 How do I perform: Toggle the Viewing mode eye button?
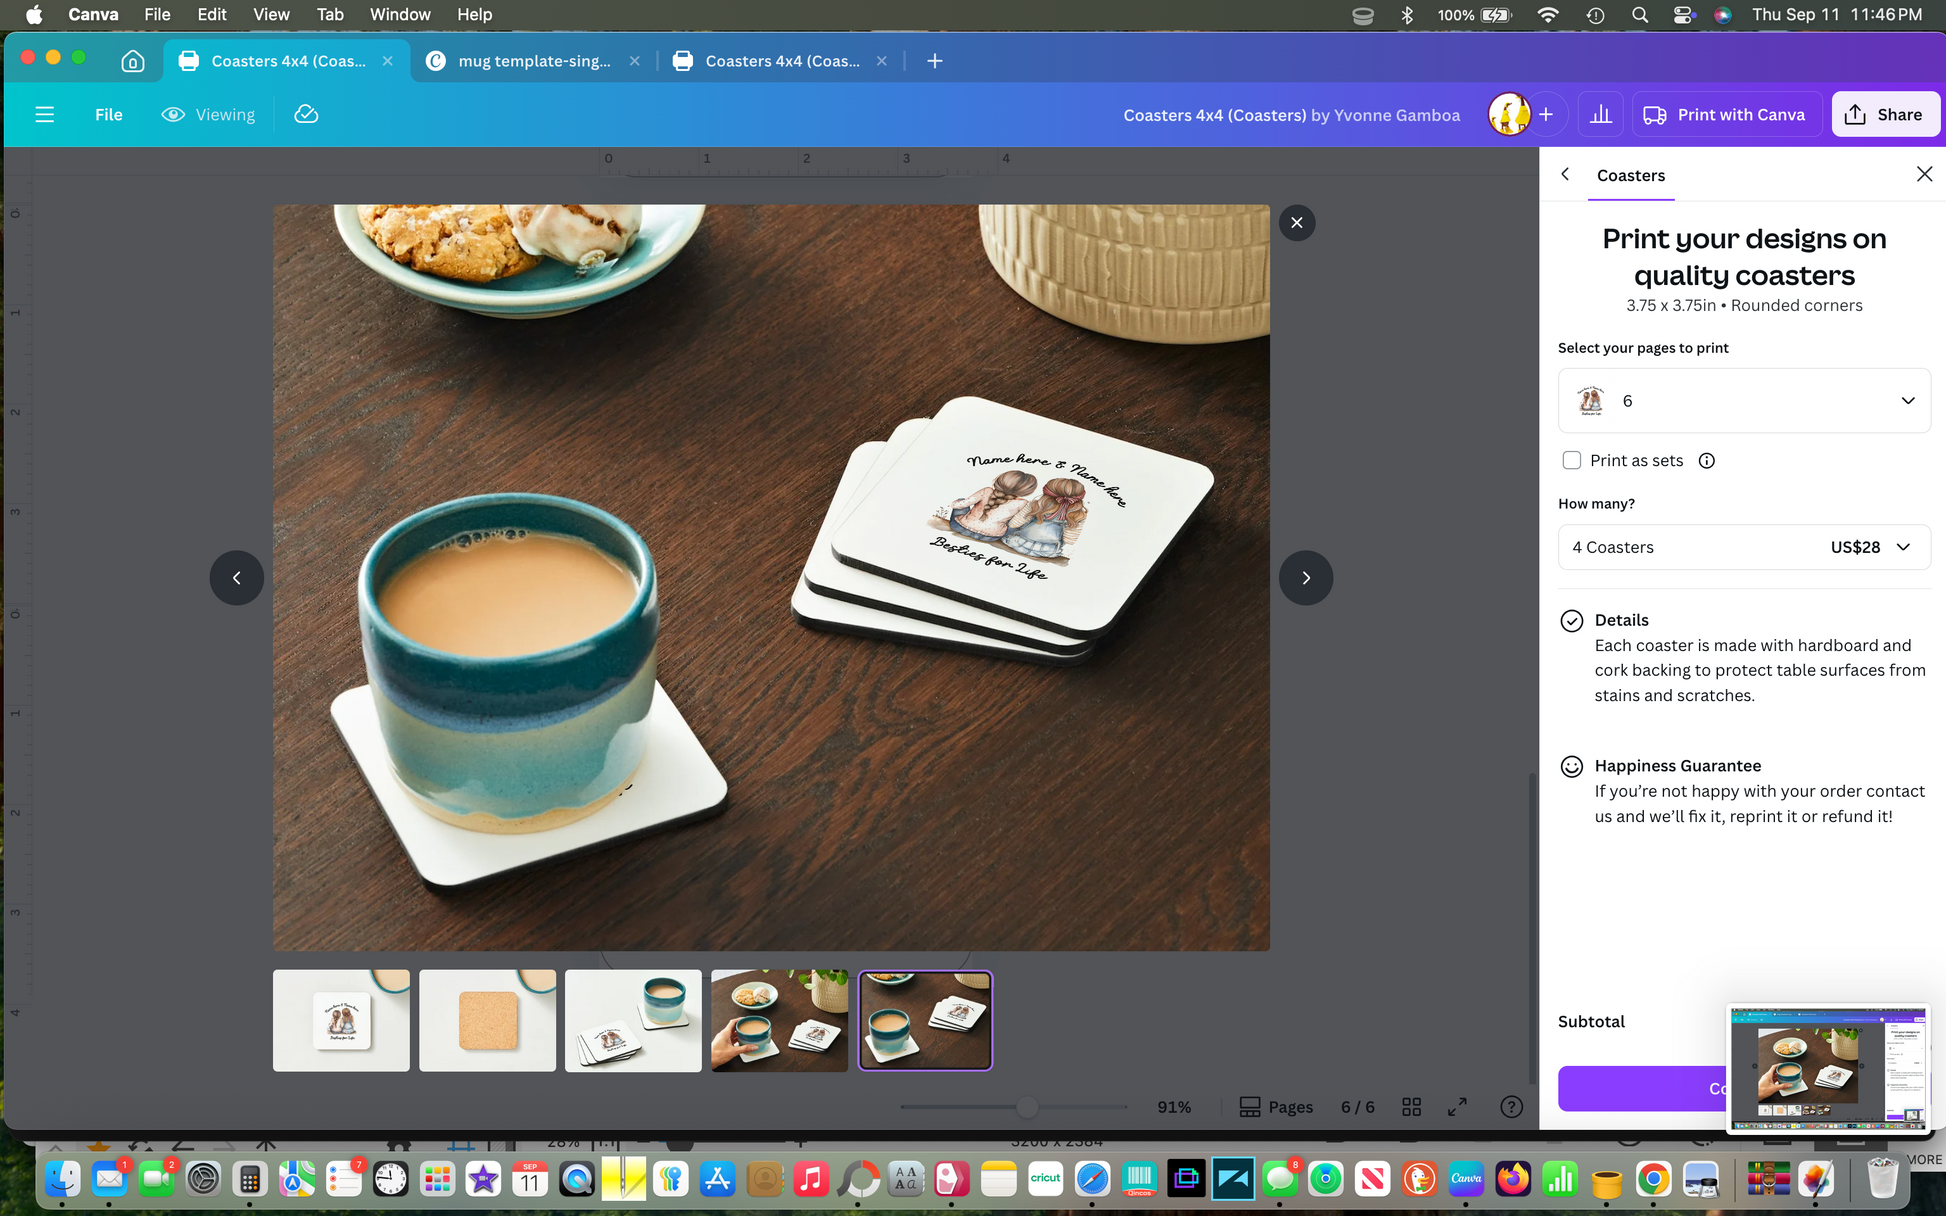point(208,114)
